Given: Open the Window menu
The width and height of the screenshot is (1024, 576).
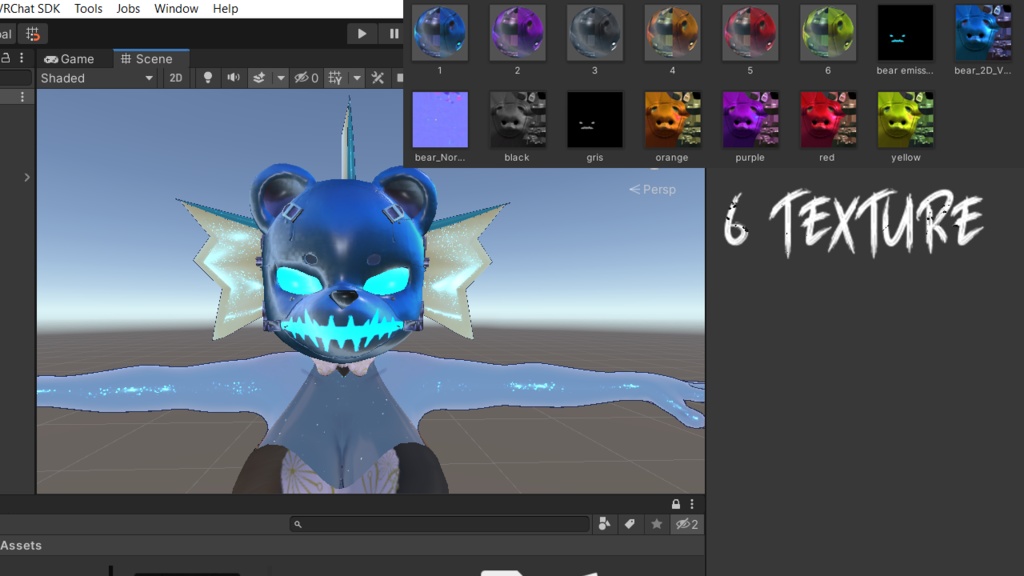Looking at the screenshot, I should coord(176,9).
